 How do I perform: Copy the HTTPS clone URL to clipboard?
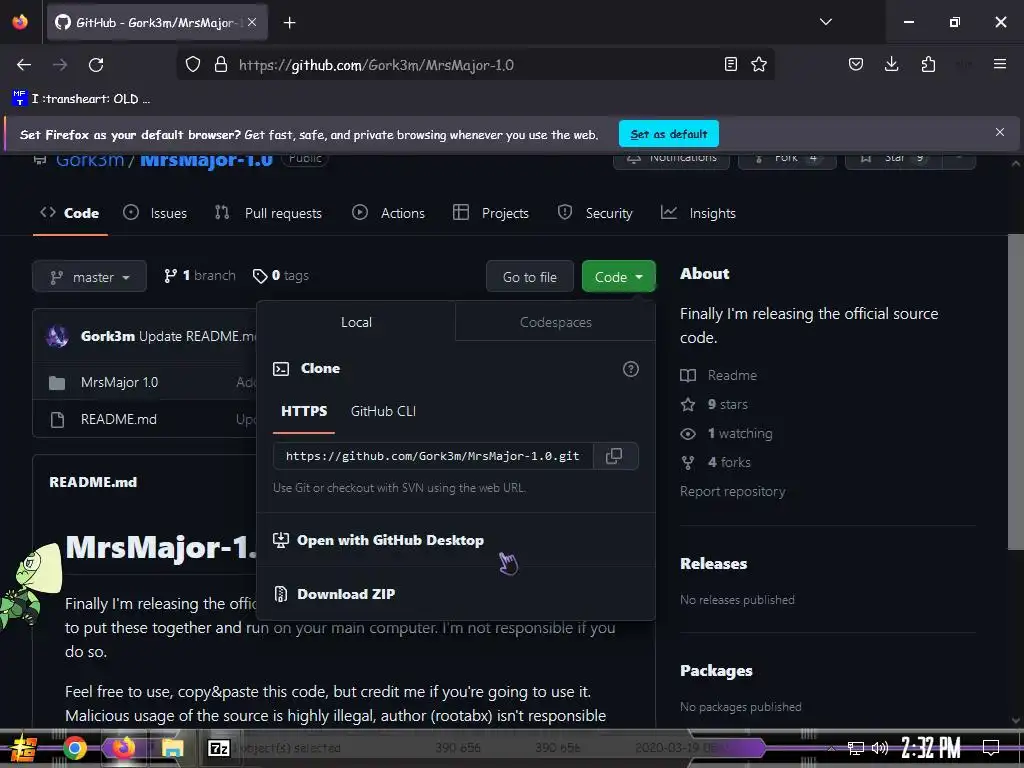(614, 456)
